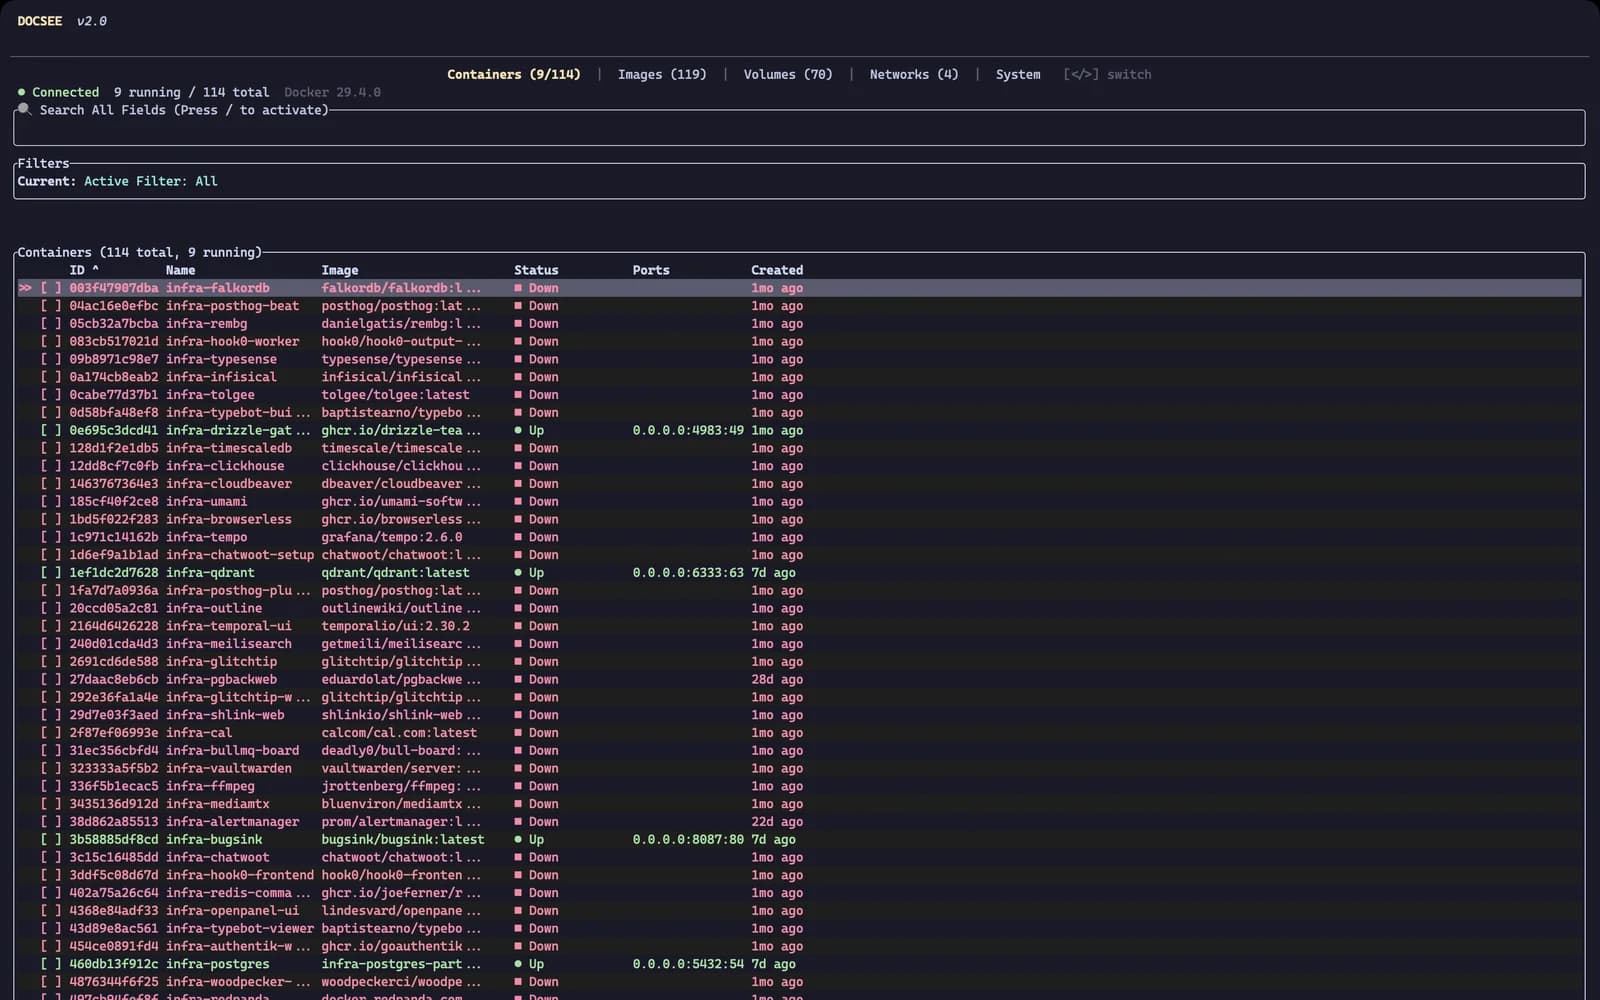Screen dimensions: 1600x1000
Task: Select checkbox of infra-rembg row
Action: tap(51, 324)
